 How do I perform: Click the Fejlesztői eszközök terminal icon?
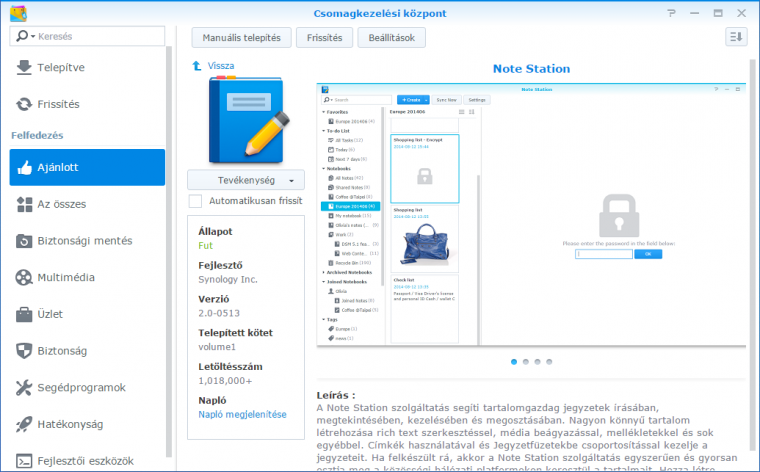click(x=24, y=461)
